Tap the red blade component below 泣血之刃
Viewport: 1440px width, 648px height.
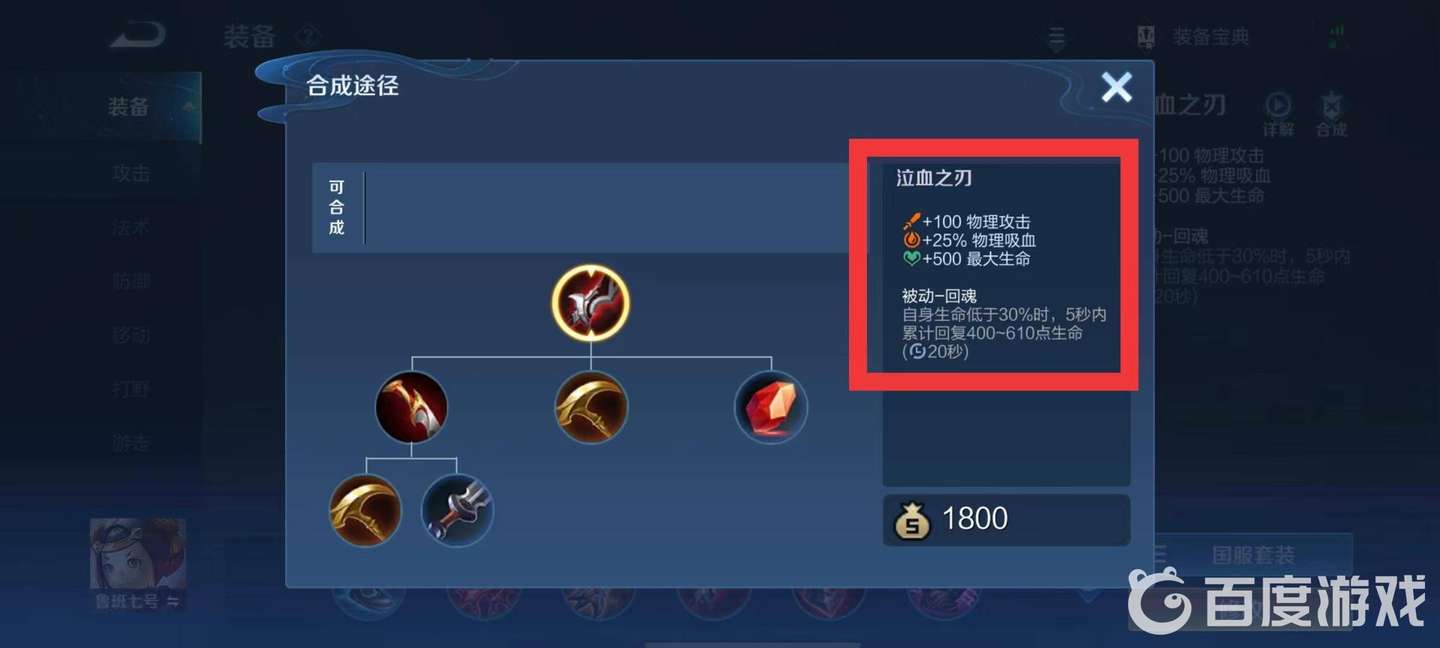coord(411,408)
